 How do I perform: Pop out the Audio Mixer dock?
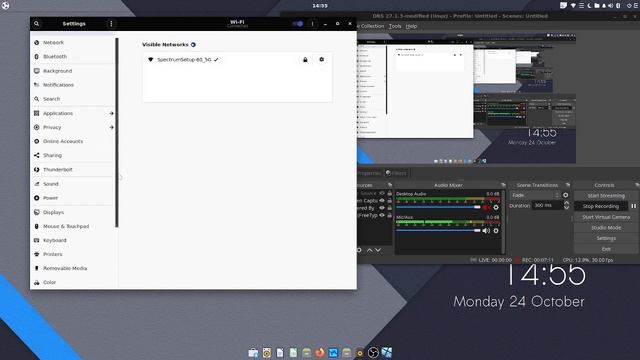503,185
